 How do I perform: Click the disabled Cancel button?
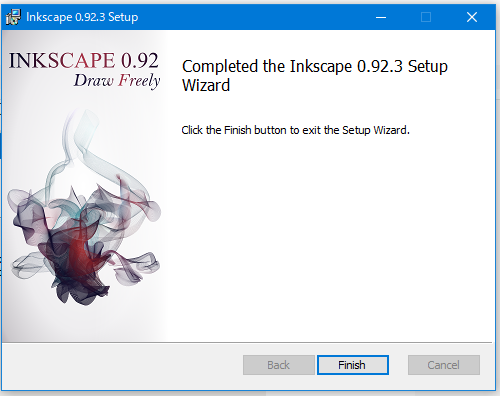click(444, 365)
